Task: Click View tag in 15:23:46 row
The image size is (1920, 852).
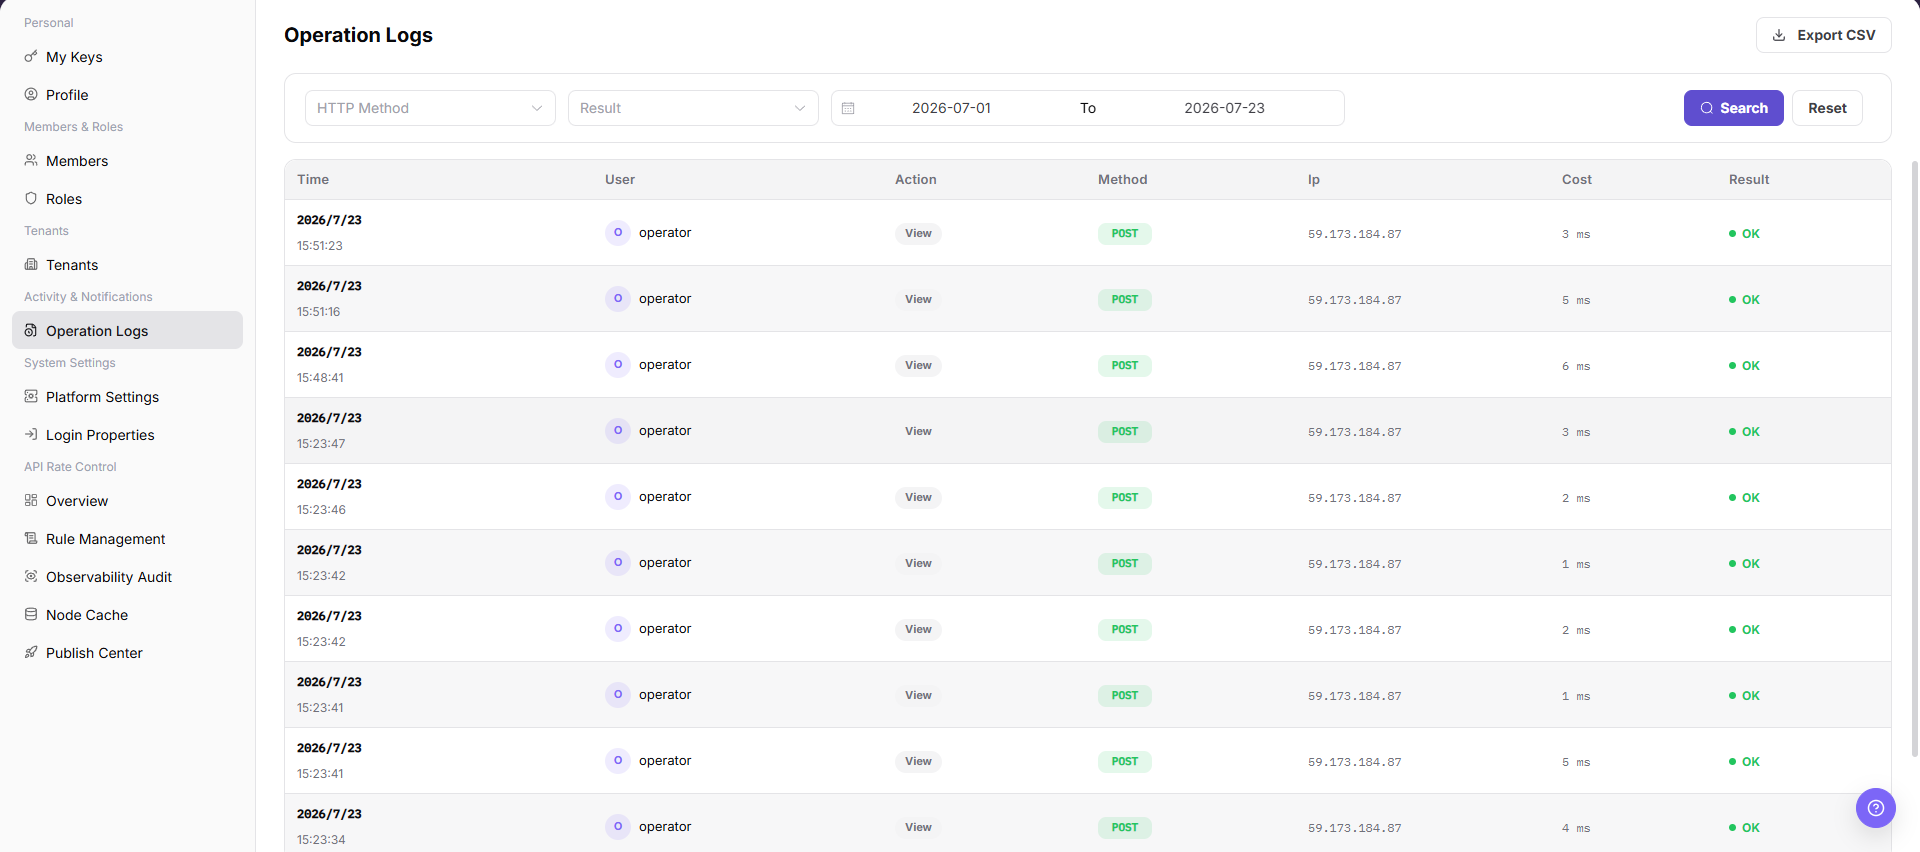Action: tap(918, 497)
